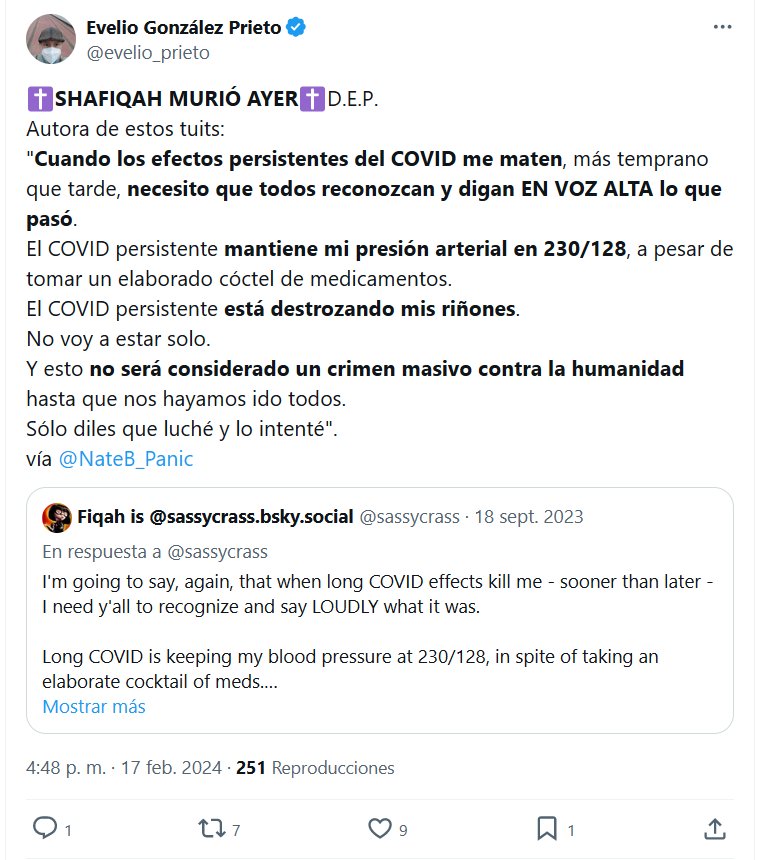Screen dimensions: 758x860
Task: Expand quoted tweet with Mostrar más
Action: (94, 706)
